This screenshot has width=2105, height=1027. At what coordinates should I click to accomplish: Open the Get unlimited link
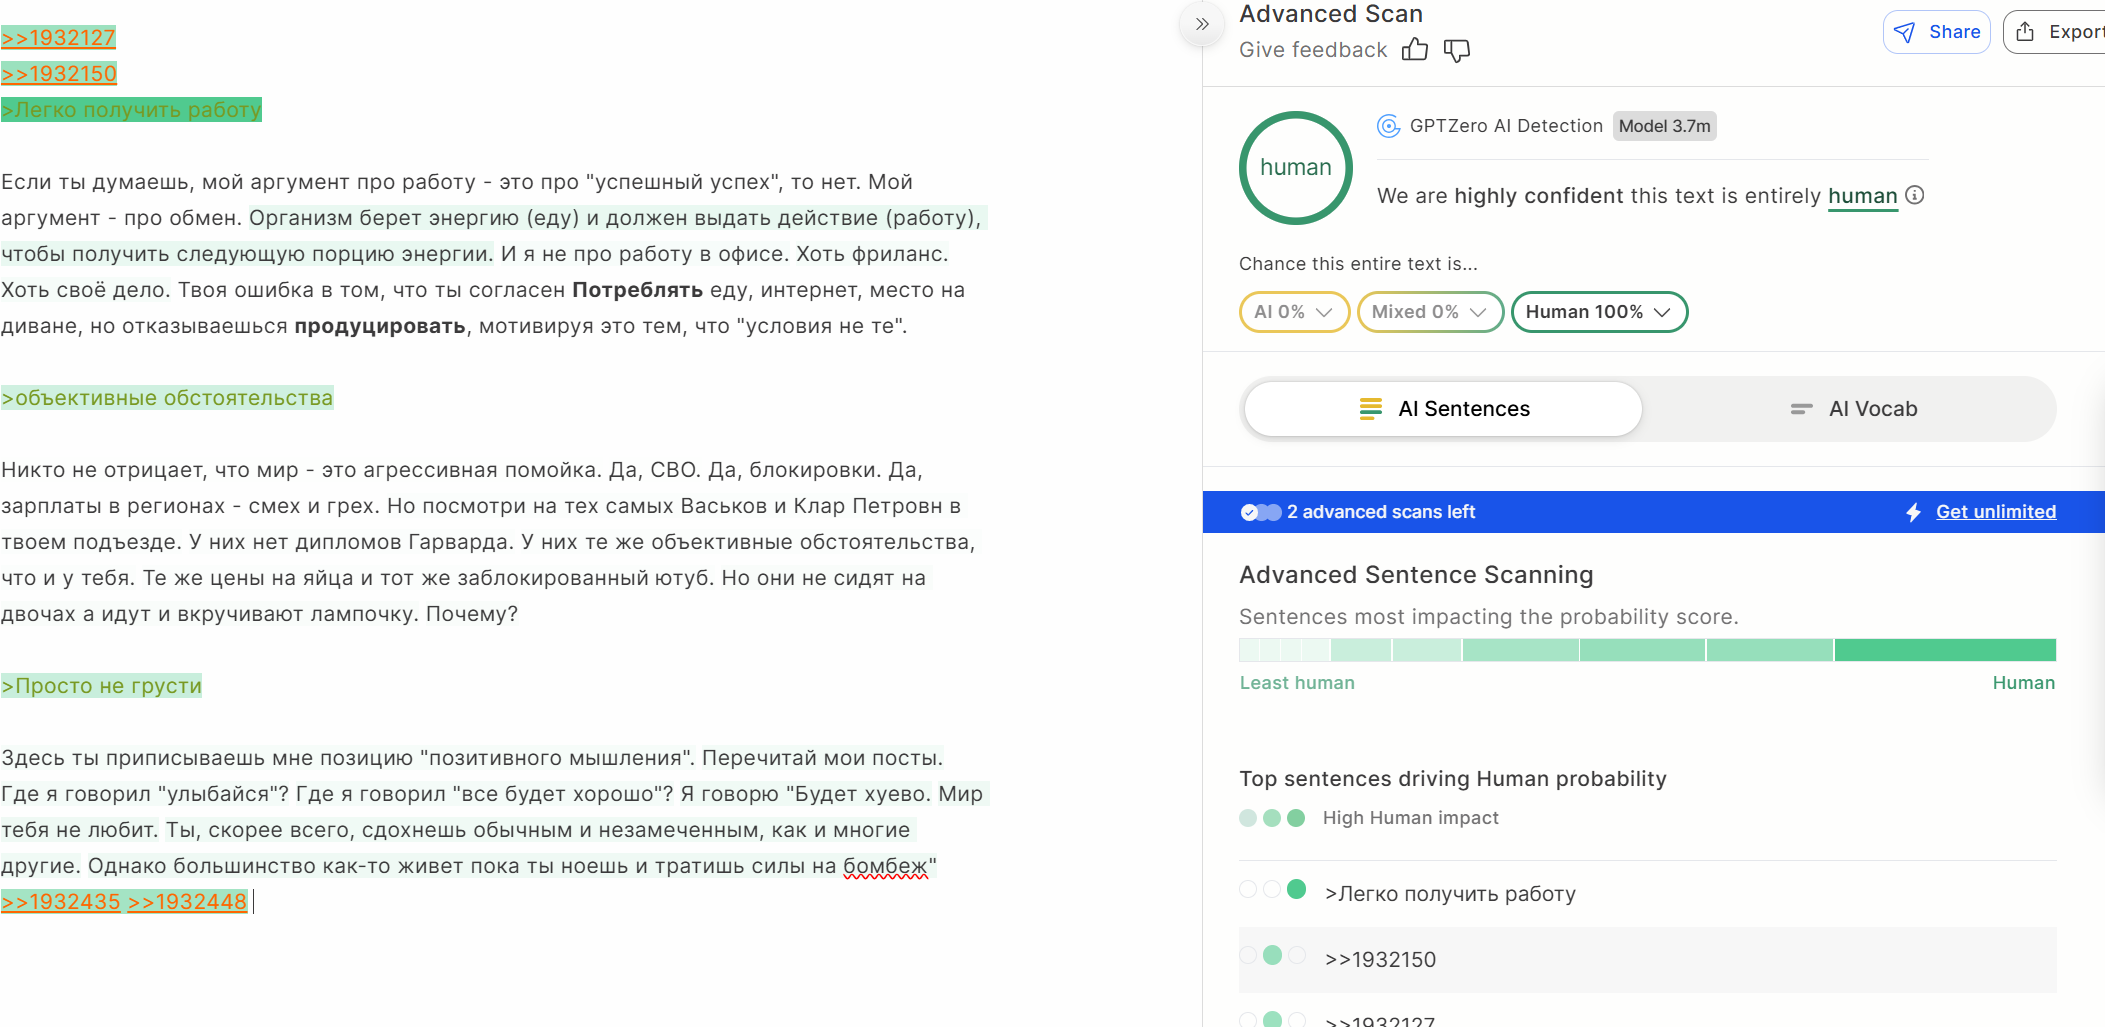(x=1995, y=512)
